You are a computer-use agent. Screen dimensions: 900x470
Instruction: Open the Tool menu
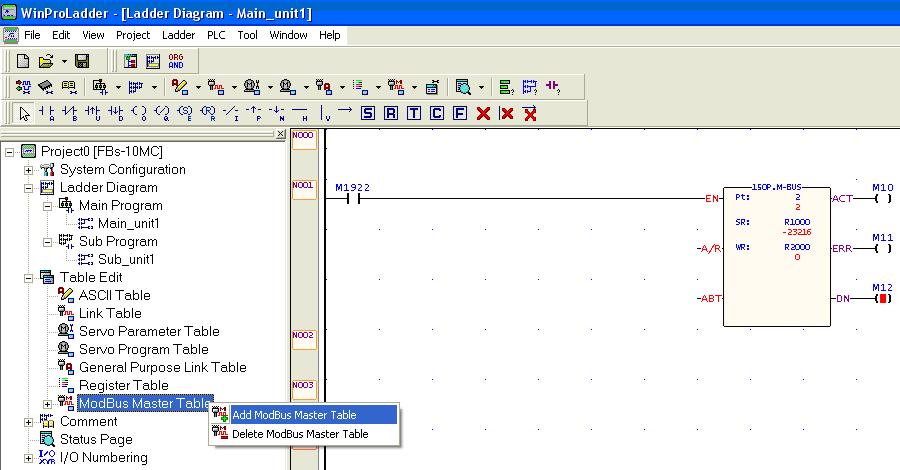pos(247,35)
